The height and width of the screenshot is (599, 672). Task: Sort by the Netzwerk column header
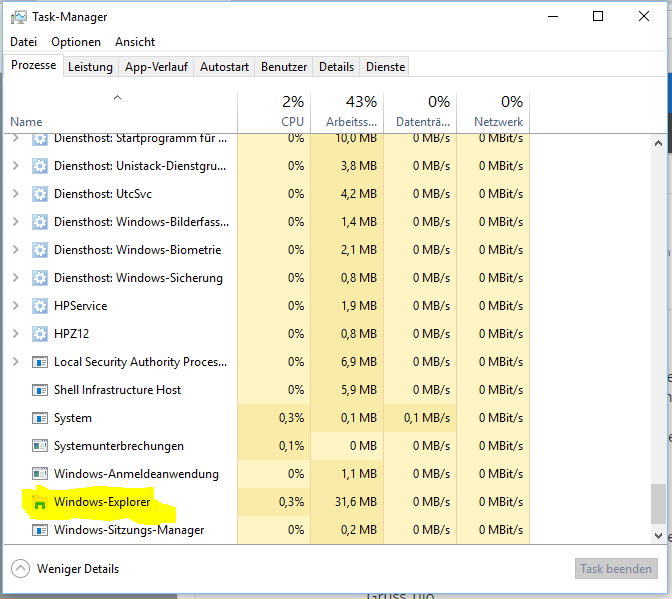coord(493,113)
